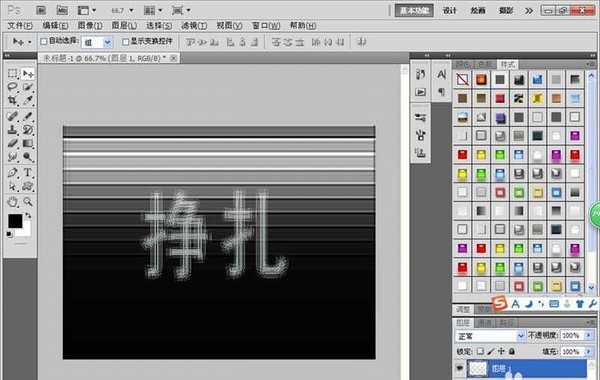
Task: Select the Quick Selection tool
Action: pos(27,87)
